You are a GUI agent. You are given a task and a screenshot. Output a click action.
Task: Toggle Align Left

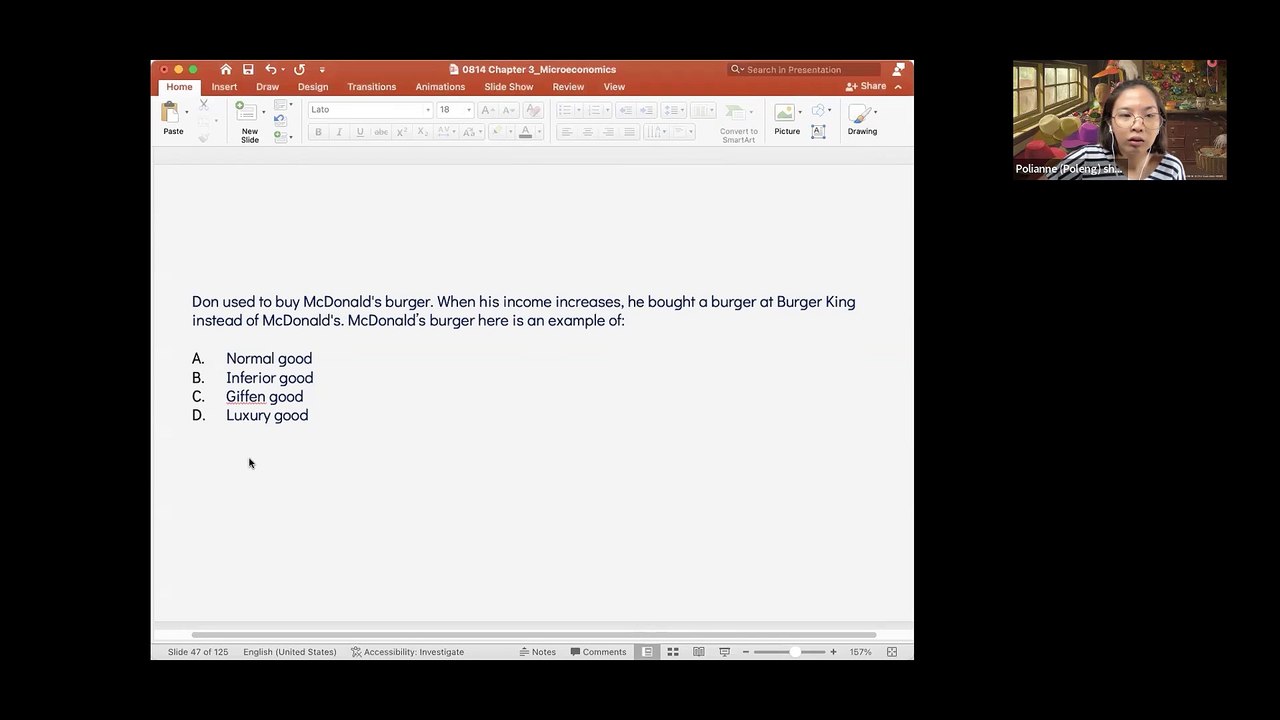coord(566,132)
